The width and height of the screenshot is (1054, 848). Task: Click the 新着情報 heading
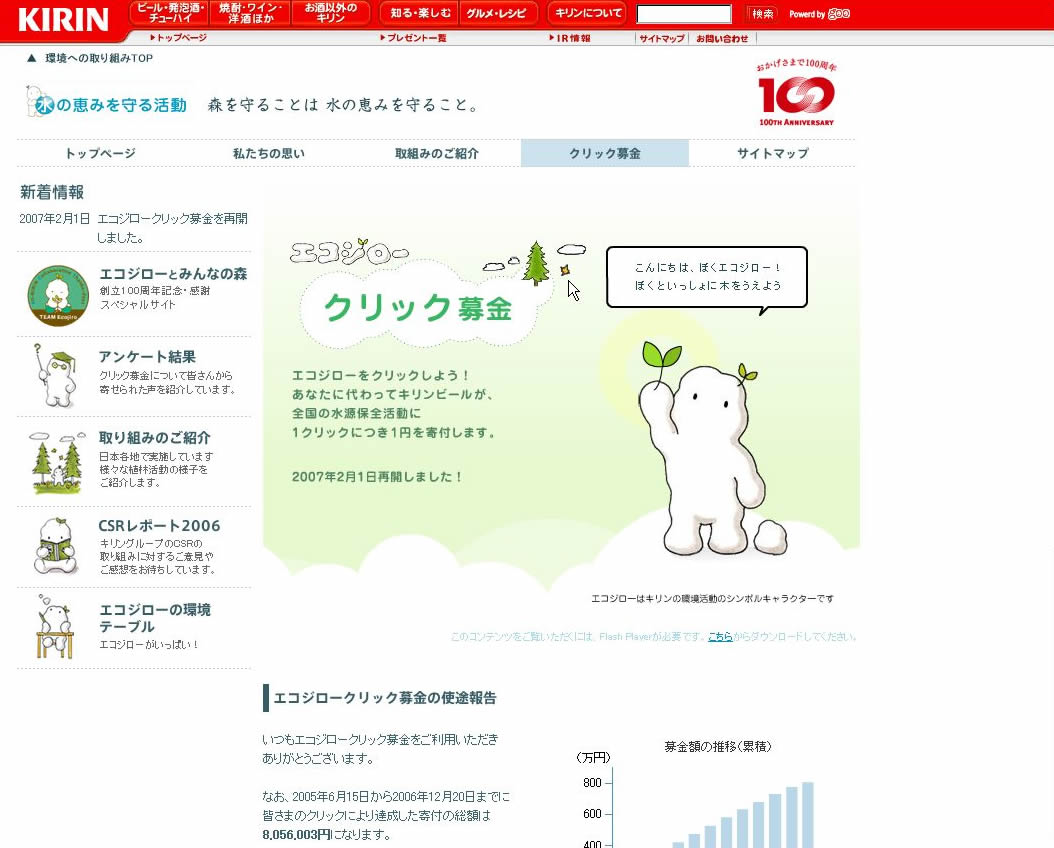tap(52, 192)
